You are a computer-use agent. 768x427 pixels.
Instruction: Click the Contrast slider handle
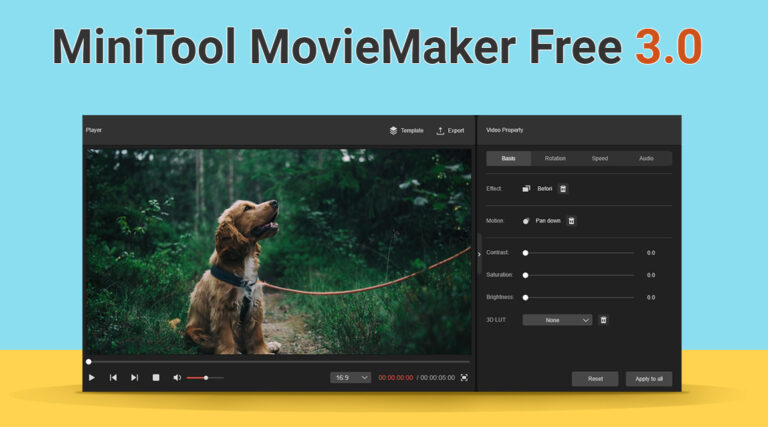coord(526,253)
